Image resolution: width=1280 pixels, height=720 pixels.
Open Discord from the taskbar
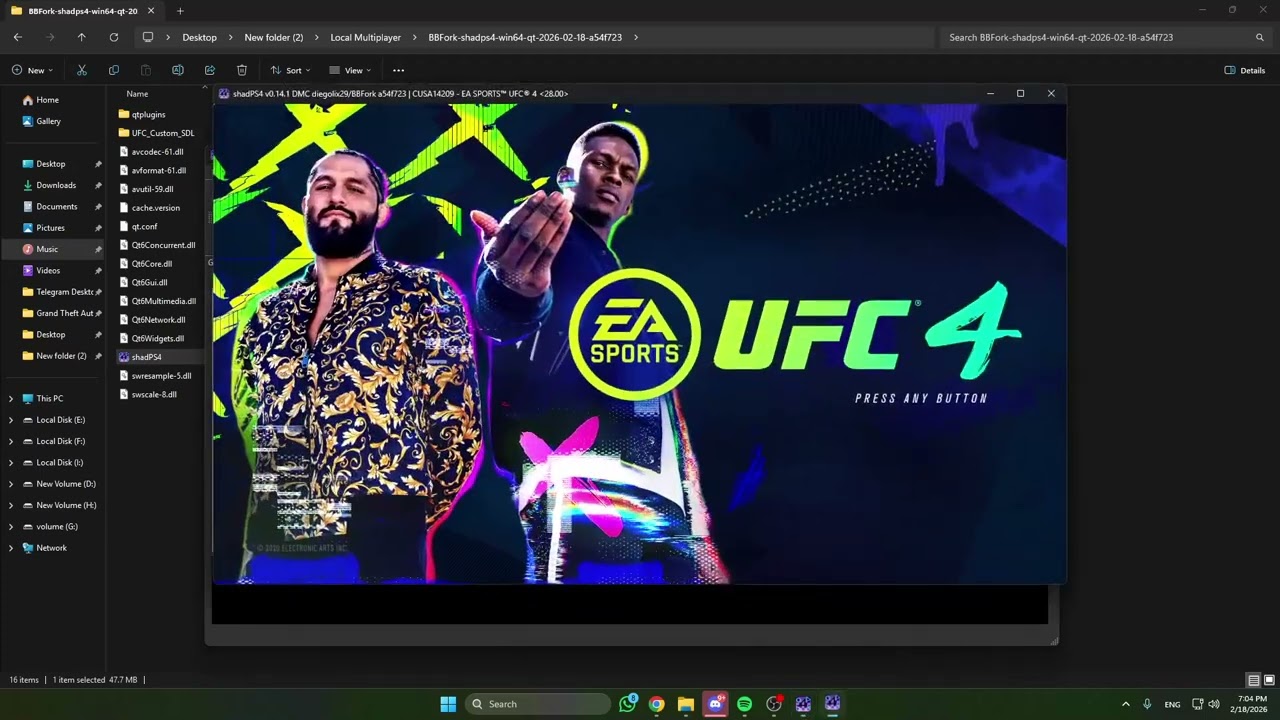[x=715, y=704]
